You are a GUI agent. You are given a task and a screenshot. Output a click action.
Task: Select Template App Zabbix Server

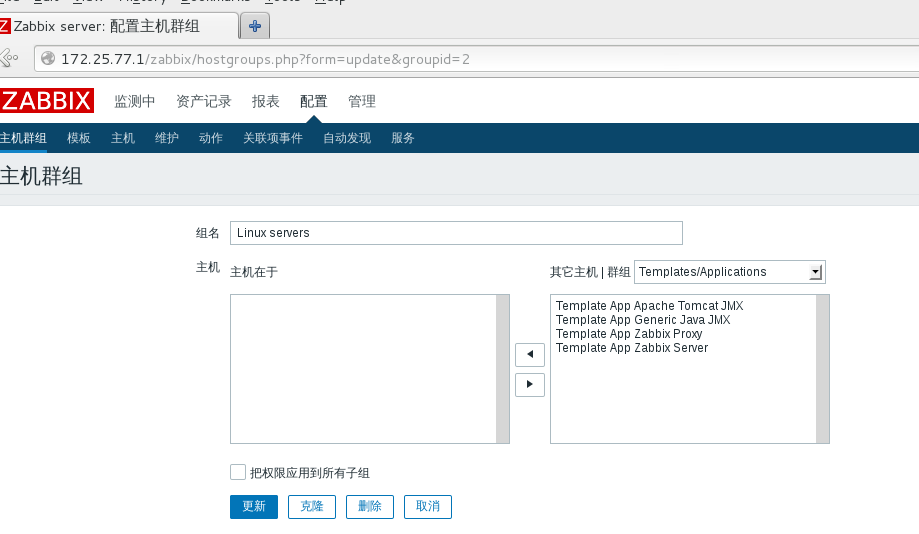632,348
